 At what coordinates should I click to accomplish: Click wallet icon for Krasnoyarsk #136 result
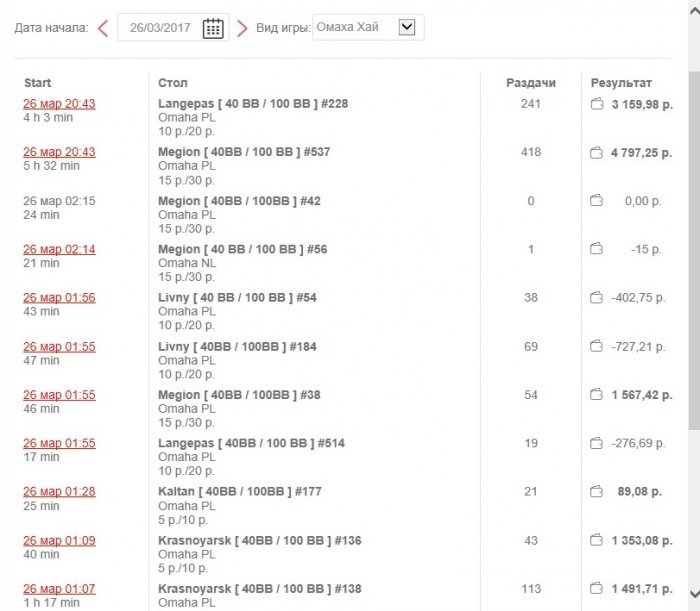coord(597,540)
